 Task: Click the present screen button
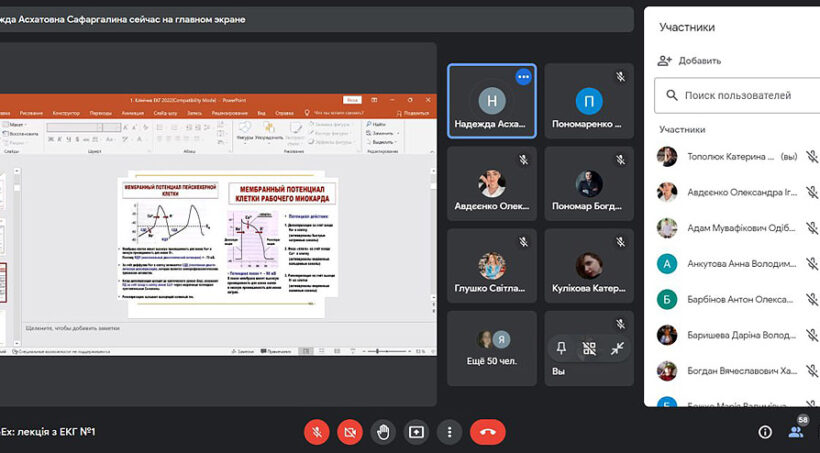416,432
